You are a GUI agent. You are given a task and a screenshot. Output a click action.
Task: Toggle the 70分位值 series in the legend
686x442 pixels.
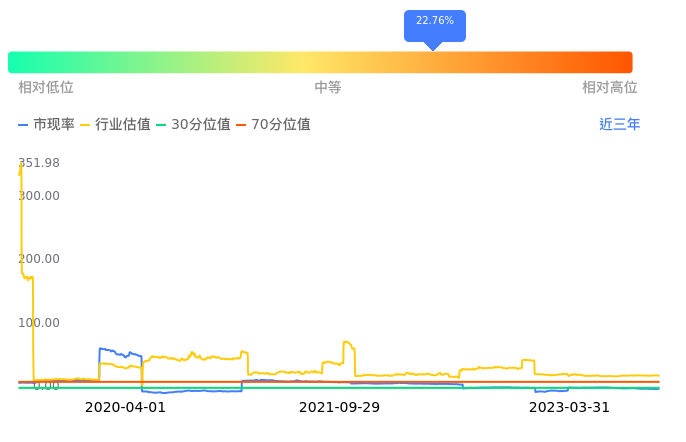click(x=273, y=125)
